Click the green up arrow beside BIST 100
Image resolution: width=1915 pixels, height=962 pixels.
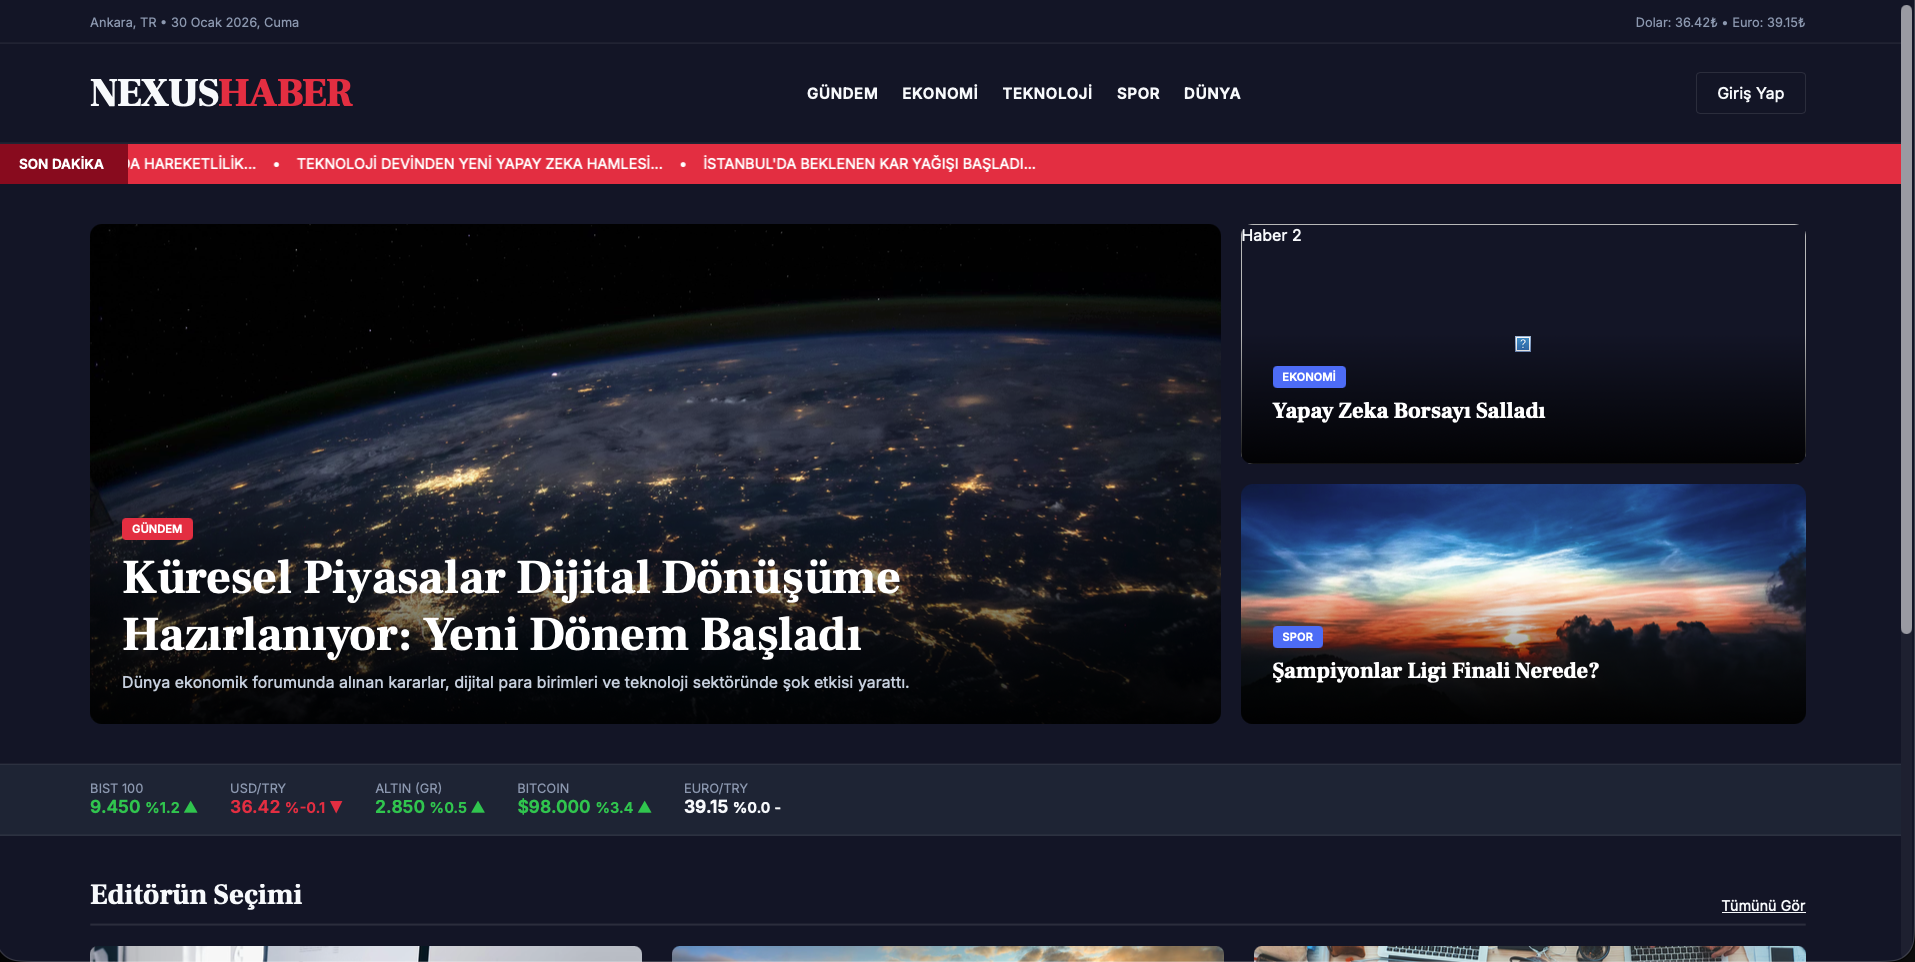(191, 807)
